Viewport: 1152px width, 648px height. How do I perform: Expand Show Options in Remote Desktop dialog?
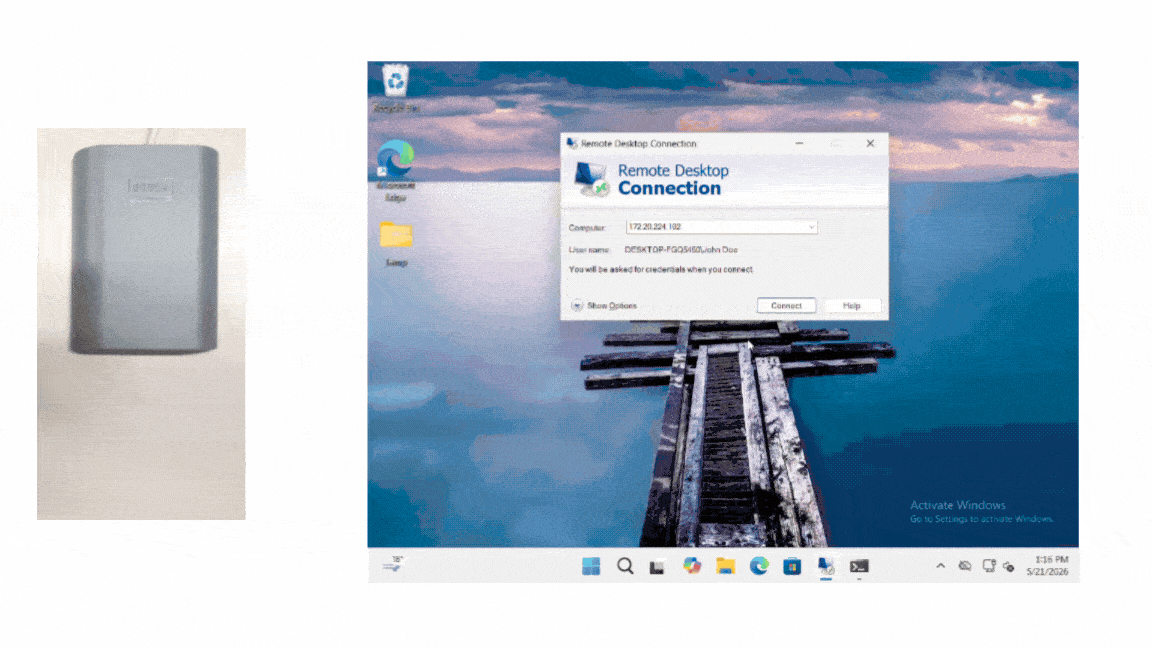604,306
